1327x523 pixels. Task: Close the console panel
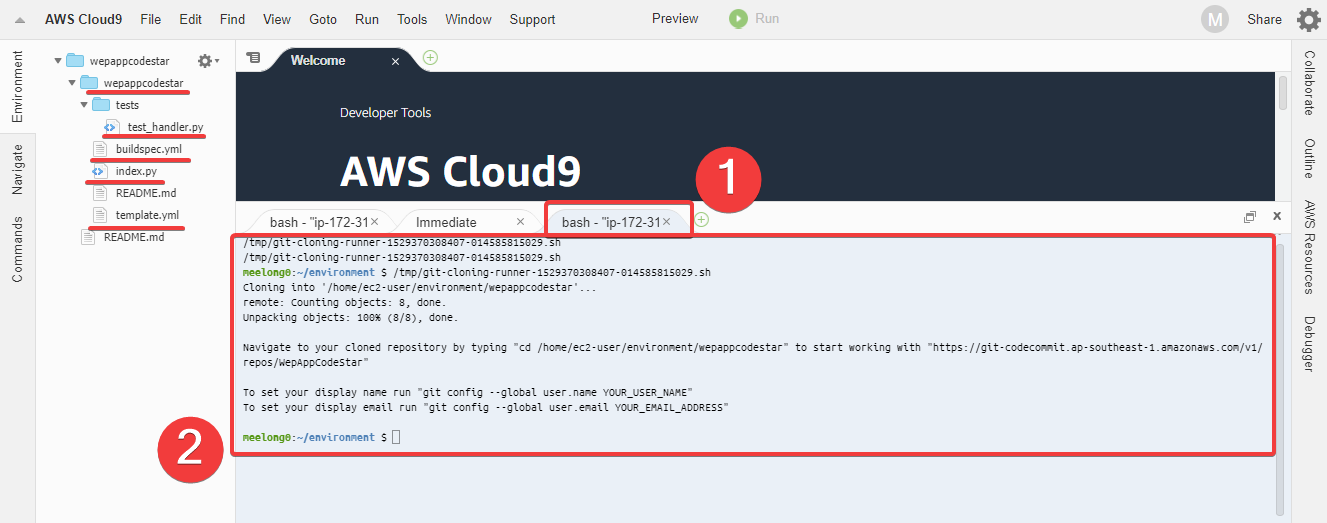pos(1277,216)
